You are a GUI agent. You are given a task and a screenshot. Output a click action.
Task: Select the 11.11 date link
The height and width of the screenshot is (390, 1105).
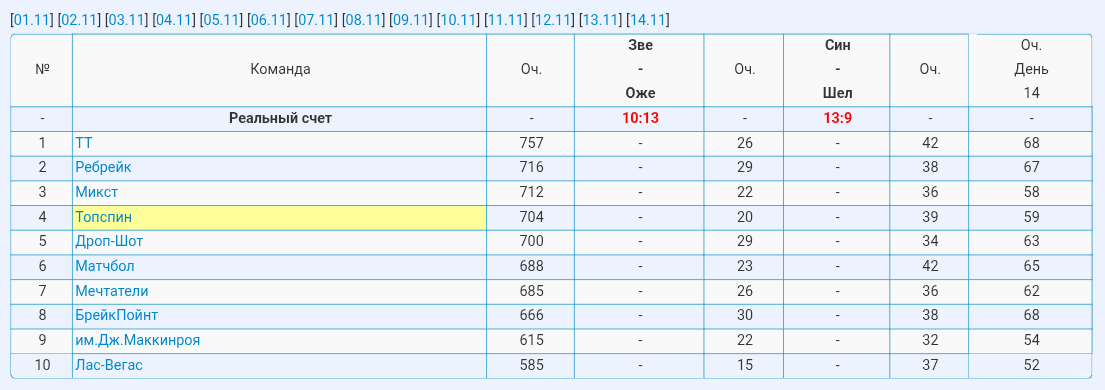coord(505,20)
